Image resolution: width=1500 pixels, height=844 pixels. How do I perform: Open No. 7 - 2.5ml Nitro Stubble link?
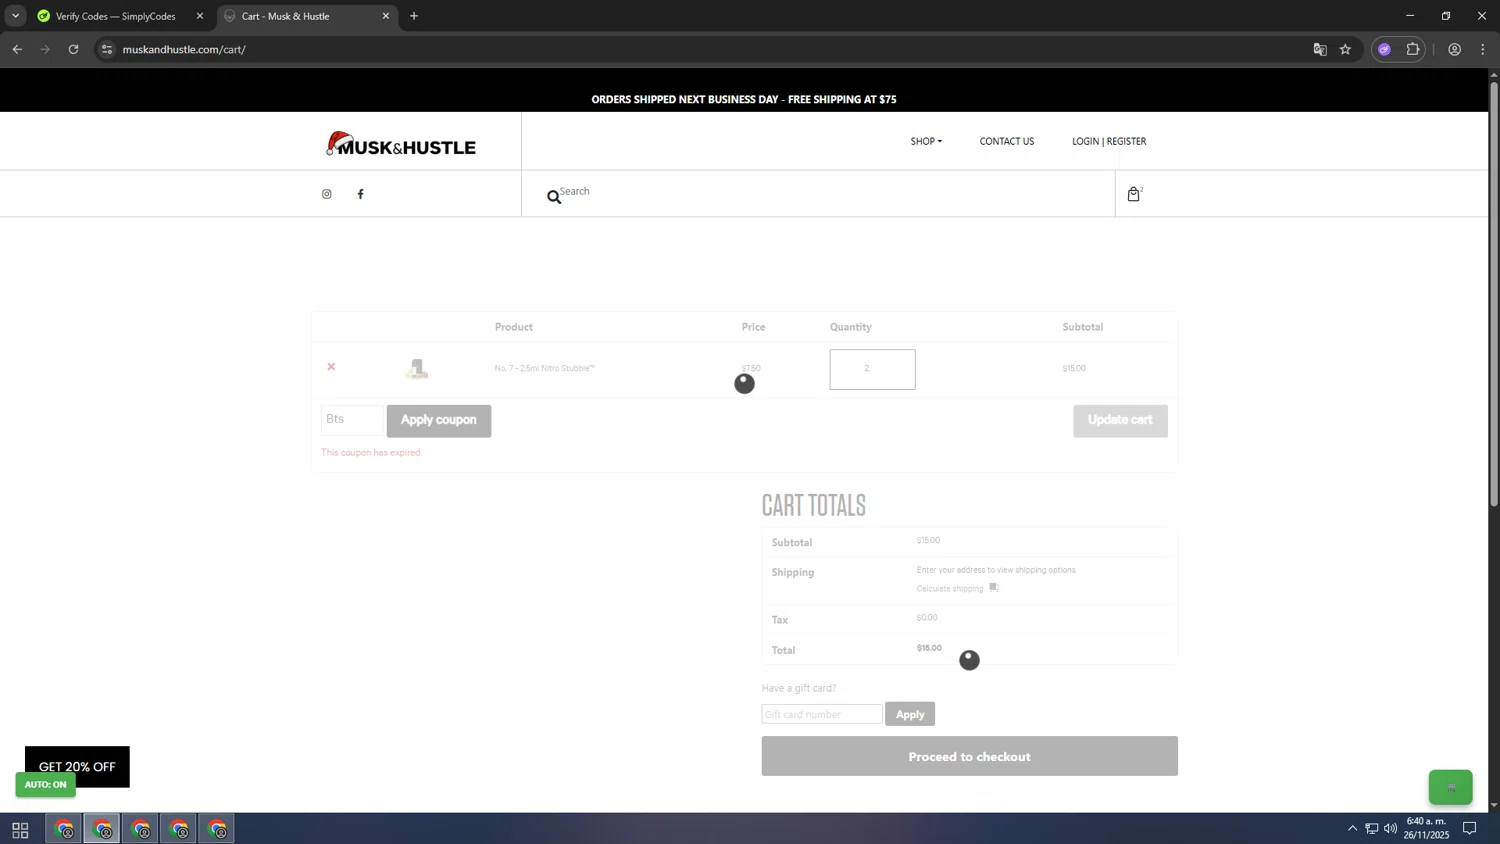point(544,368)
